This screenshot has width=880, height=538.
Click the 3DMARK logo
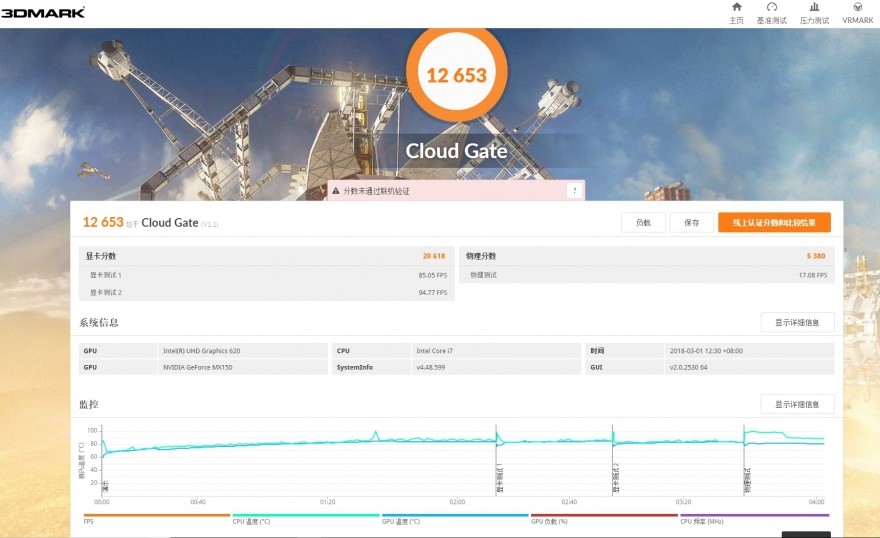pos(43,12)
